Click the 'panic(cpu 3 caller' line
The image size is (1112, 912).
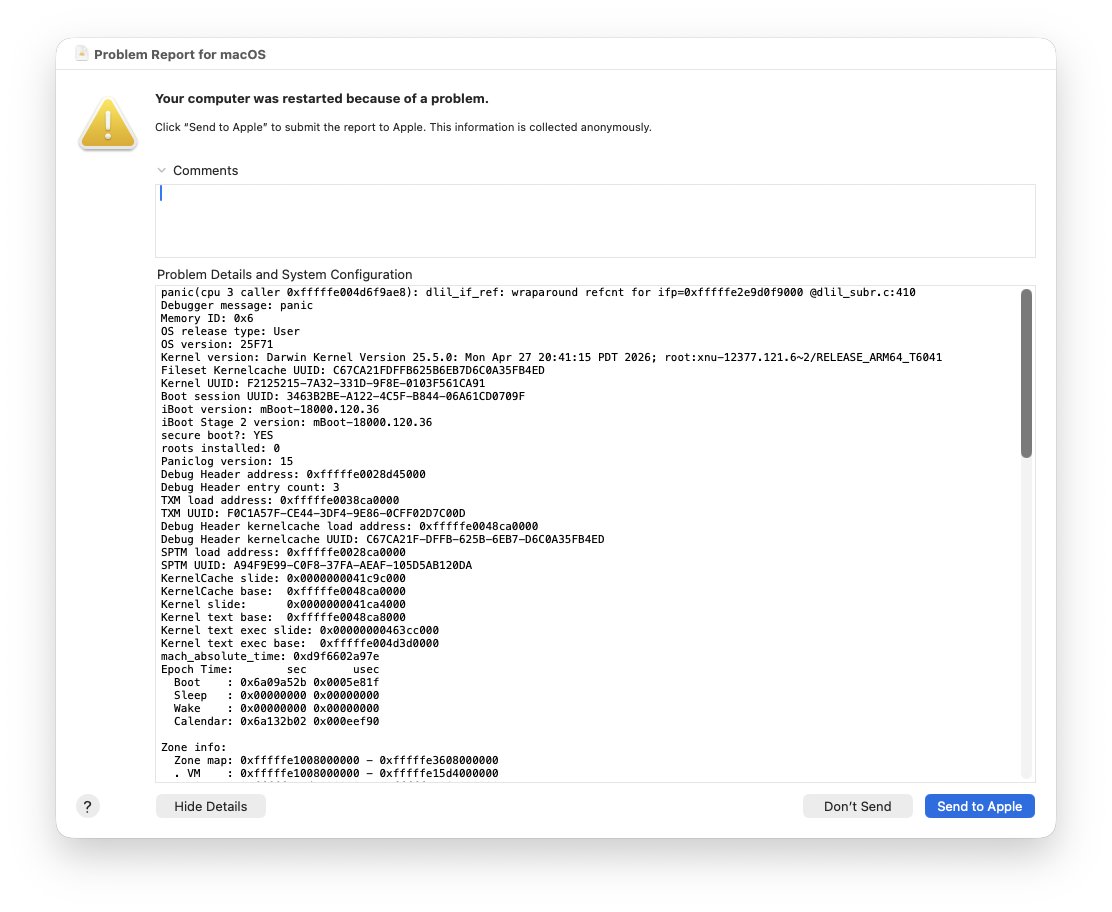coord(538,292)
